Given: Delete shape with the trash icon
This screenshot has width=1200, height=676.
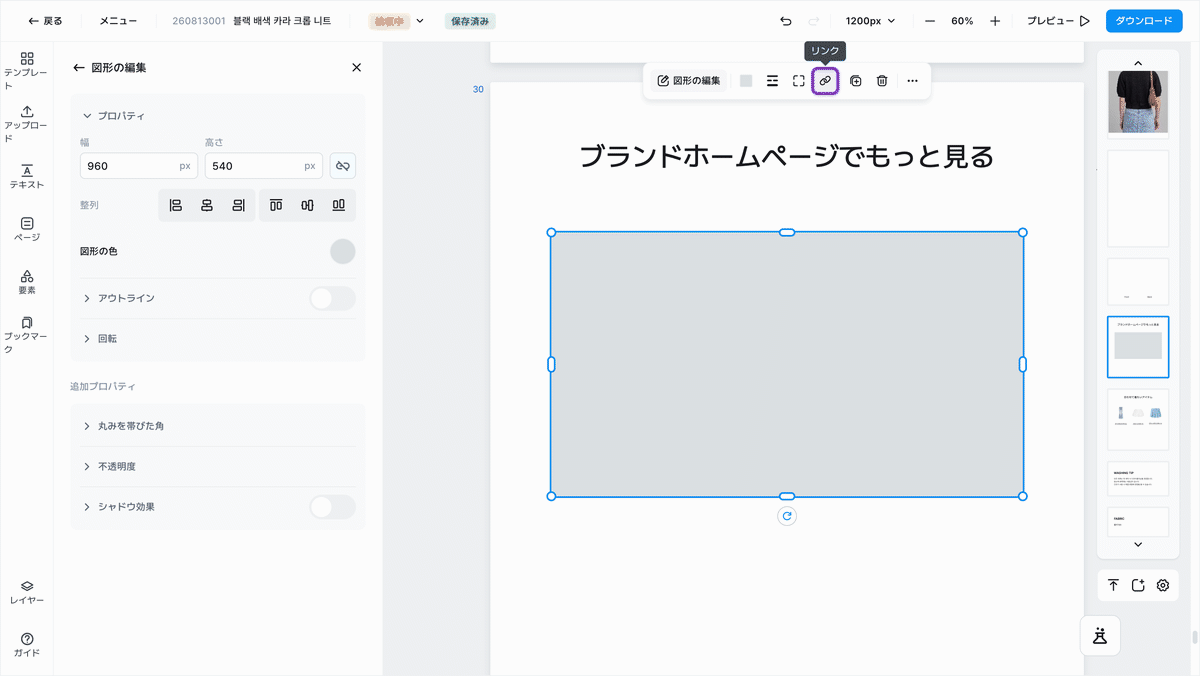Looking at the screenshot, I should pos(882,81).
